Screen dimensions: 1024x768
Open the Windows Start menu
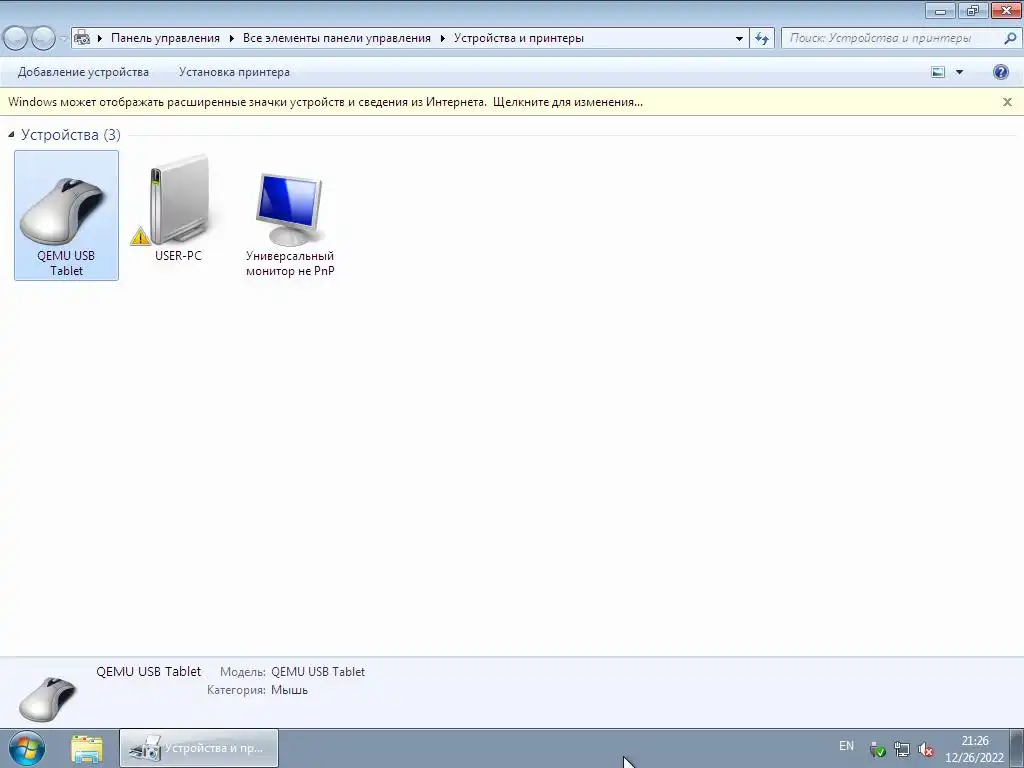click(x=27, y=748)
